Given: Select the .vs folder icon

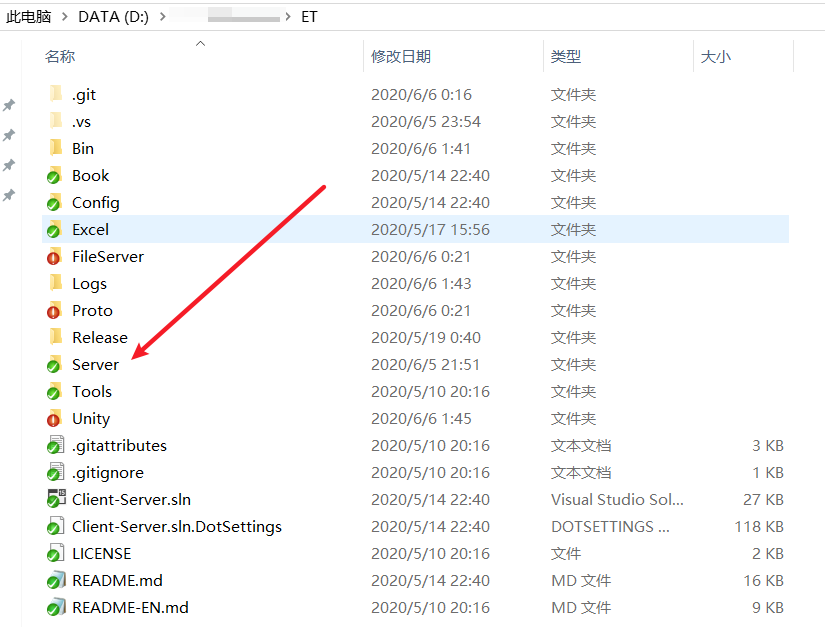Looking at the screenshot, I should [55, 121].
